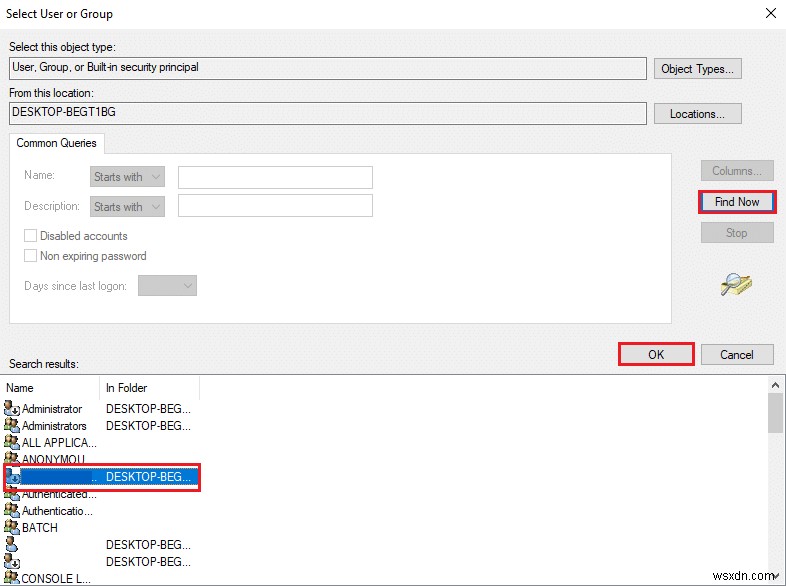
Task: Select the ALL APPLICA... group icon
Action: pyautogui.click(x=12, y=442)
